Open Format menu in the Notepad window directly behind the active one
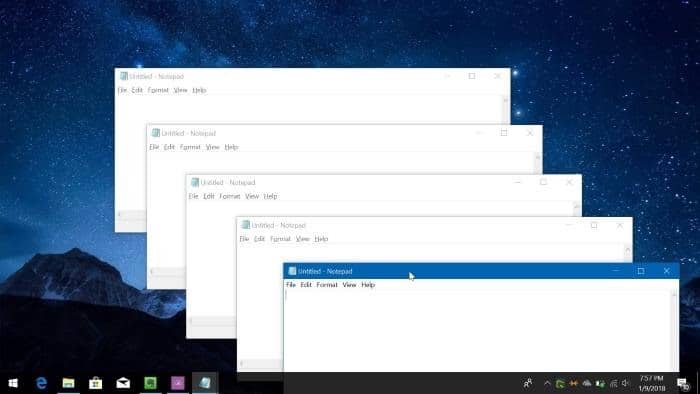The image size is (700, 394). coord(280,239)
